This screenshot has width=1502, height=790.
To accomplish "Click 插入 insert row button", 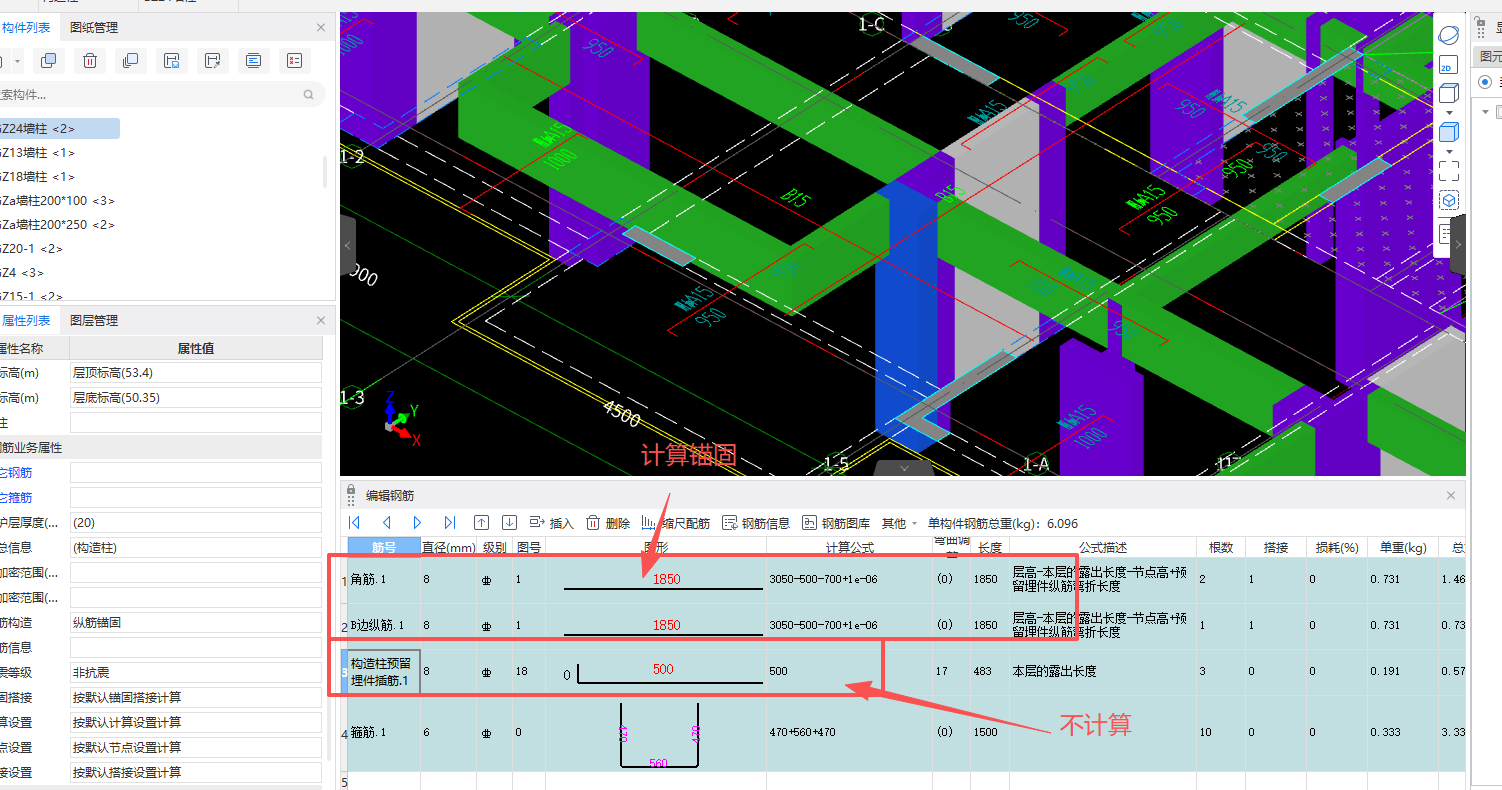I will 551,523.
